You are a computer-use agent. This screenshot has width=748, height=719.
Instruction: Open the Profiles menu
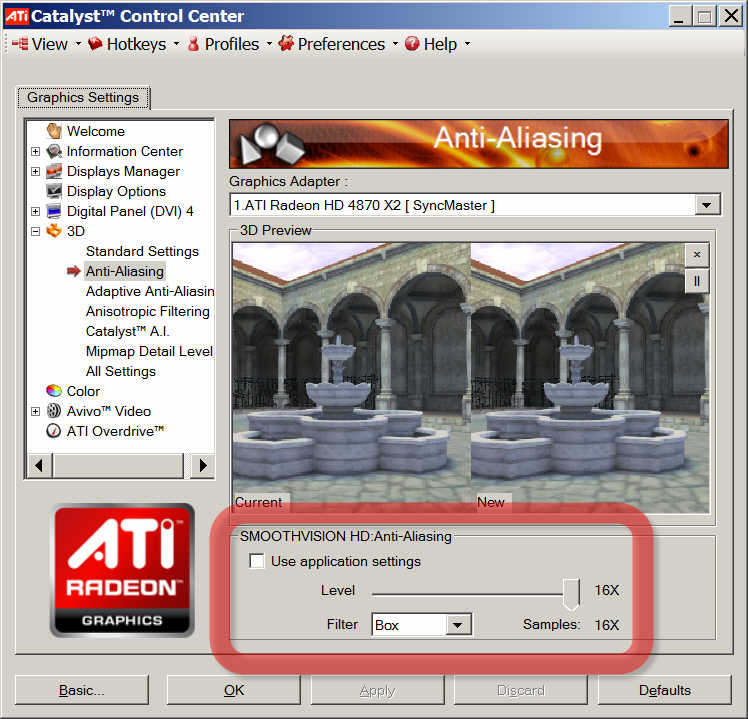point(232,44)
